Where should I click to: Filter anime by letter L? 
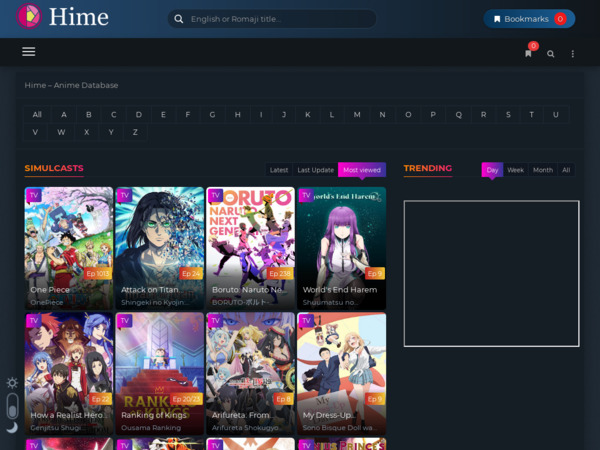pos(332,114)
